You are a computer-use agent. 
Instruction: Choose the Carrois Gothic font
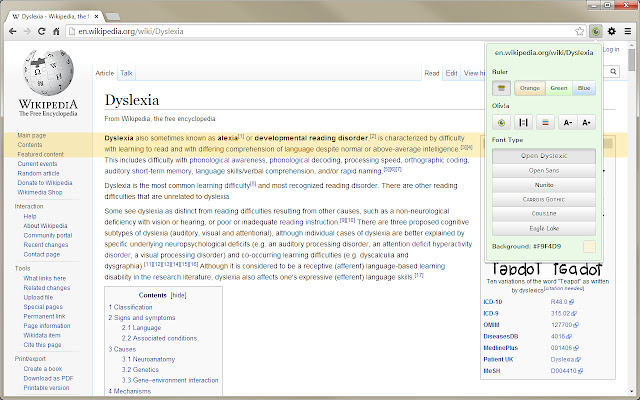(544, 199)
